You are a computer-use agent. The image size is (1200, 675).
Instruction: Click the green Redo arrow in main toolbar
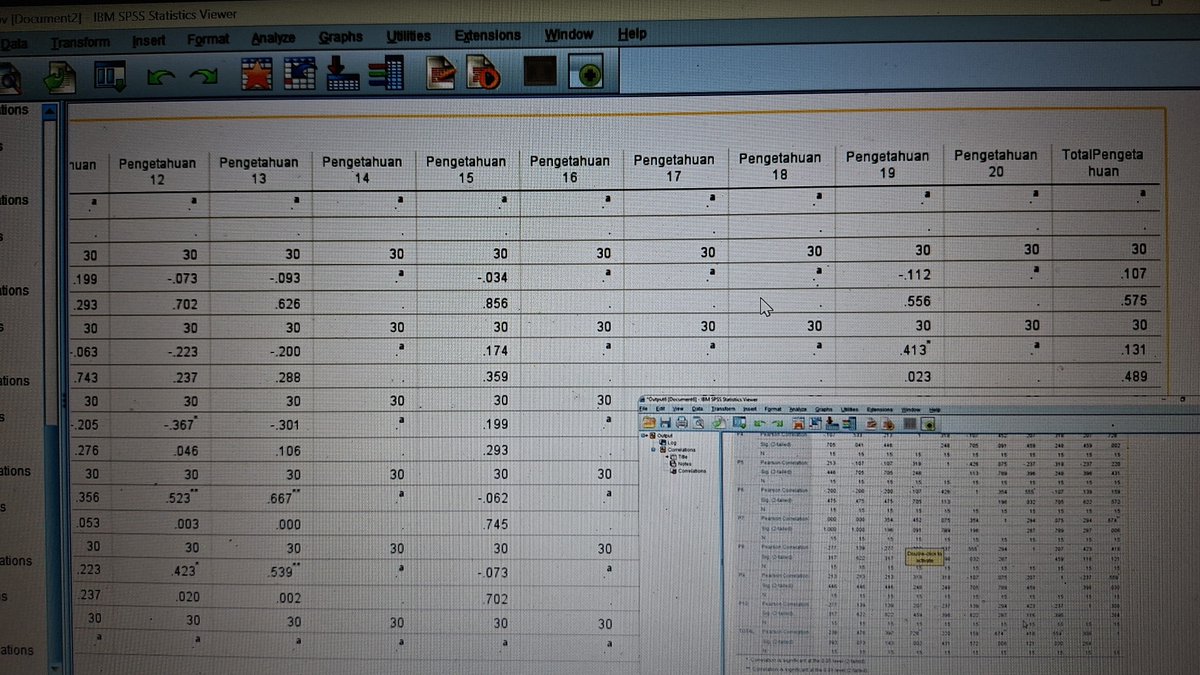[x=206, y=76]
